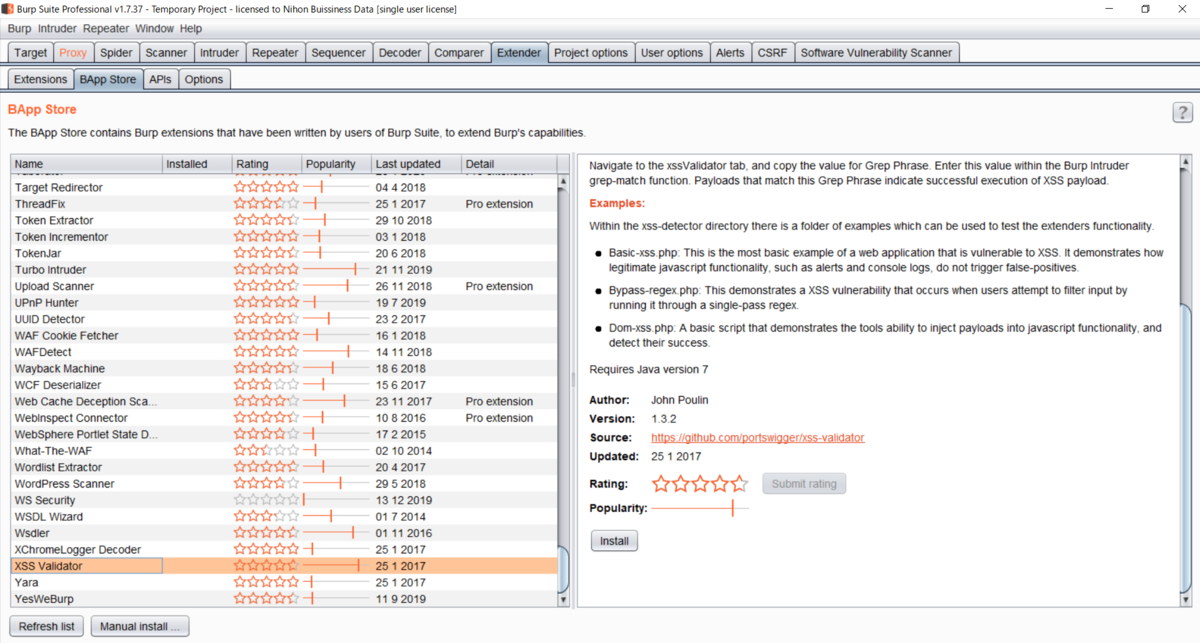Switch to the Proxy tab

(73, 53)
